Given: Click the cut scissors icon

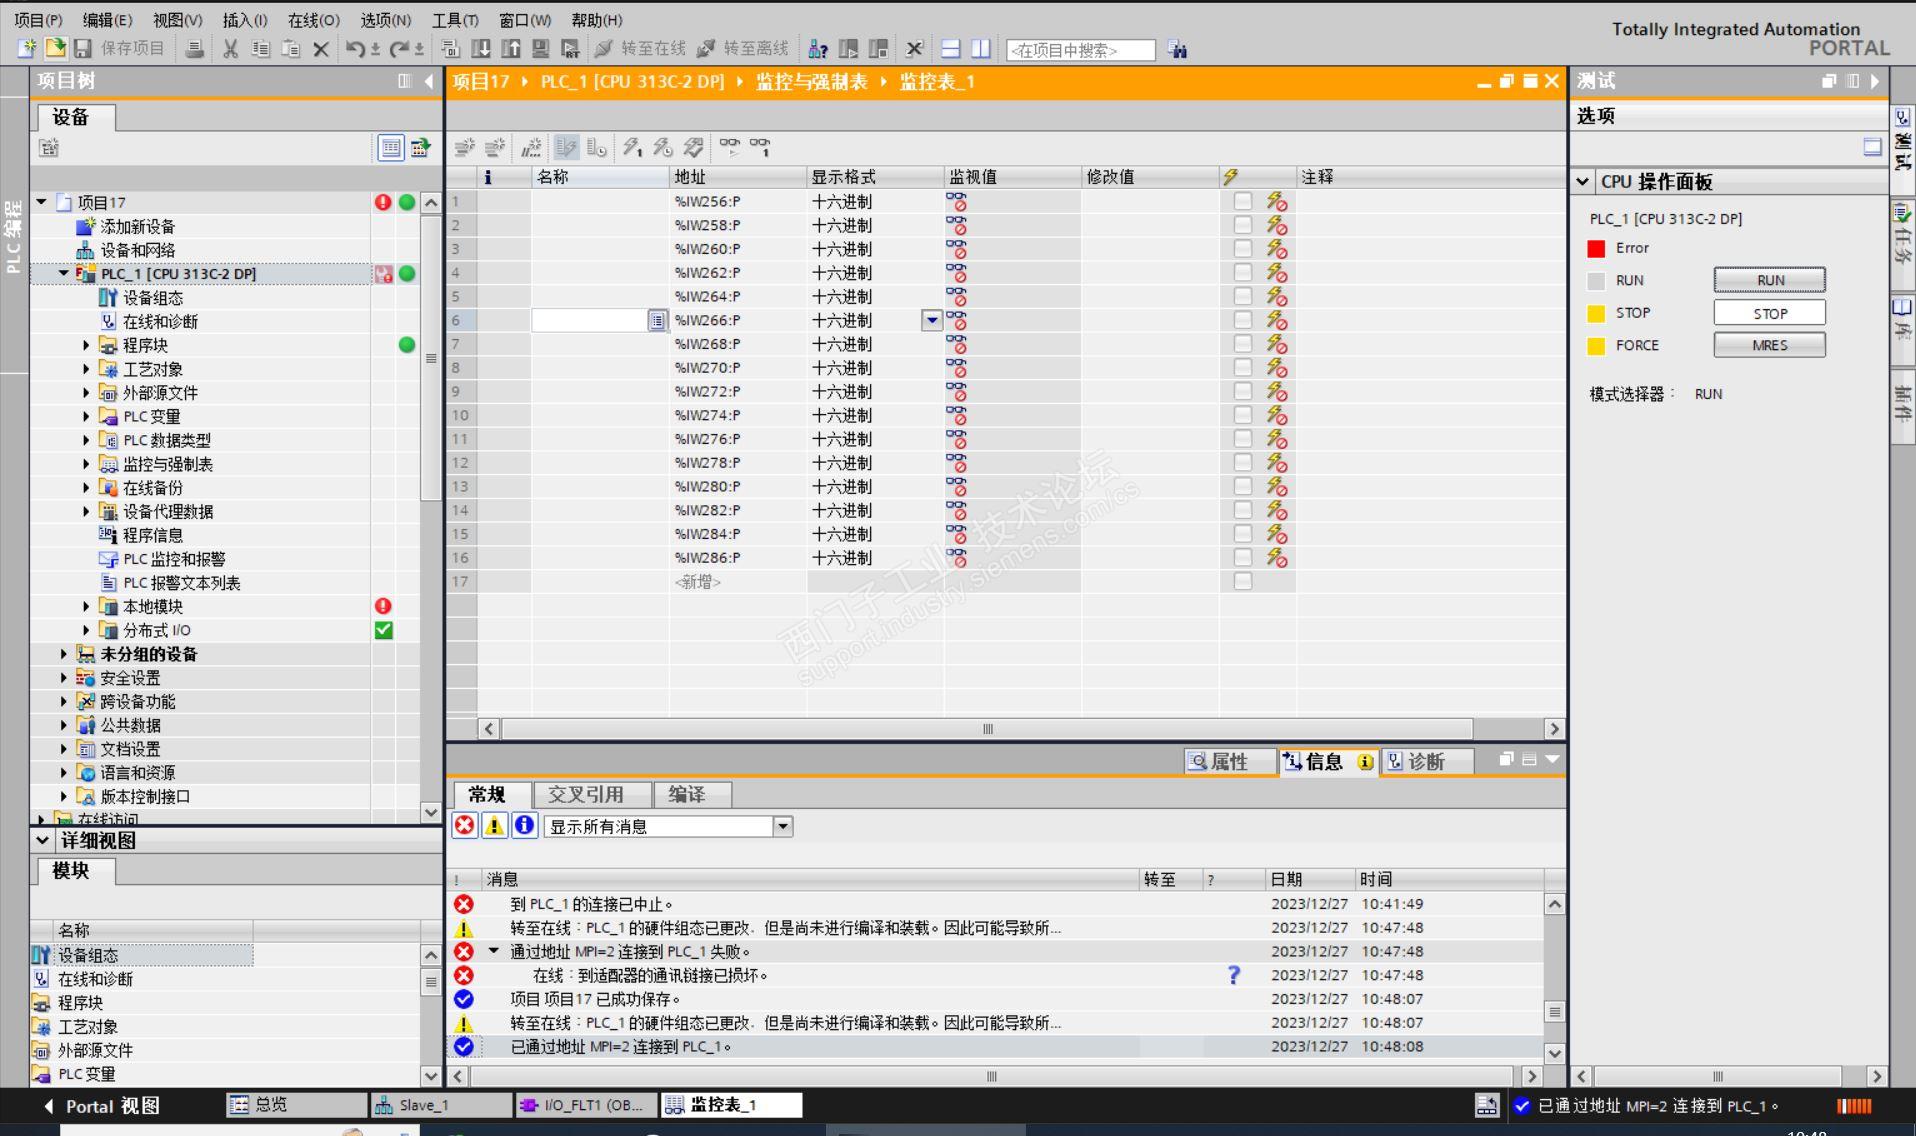Looking at the screenshot, I should point(231,48).
